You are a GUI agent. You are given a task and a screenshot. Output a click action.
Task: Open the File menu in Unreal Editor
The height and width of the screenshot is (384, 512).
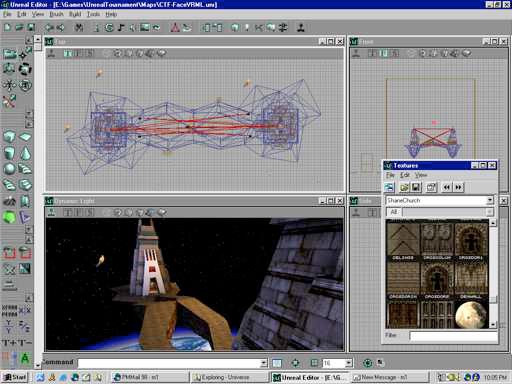[7, 14]
